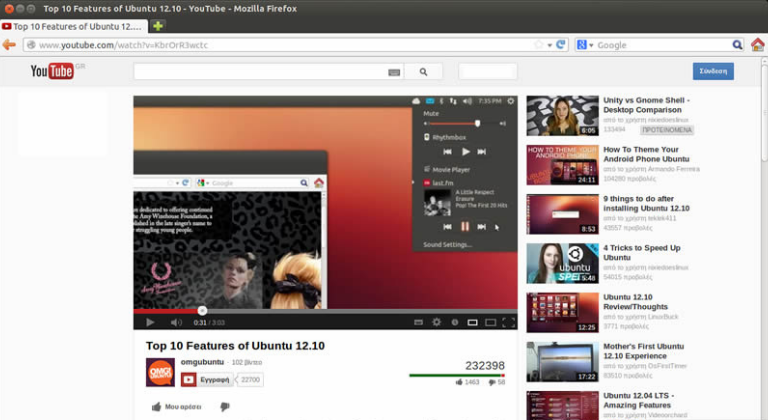The width and height of the screenshot is (768, 420).
Task: Click the ΠΡΟΤΕΙΝΟΜΕΝΑ recommended badge
Action: pyautogui.click(x=667, y=130)
